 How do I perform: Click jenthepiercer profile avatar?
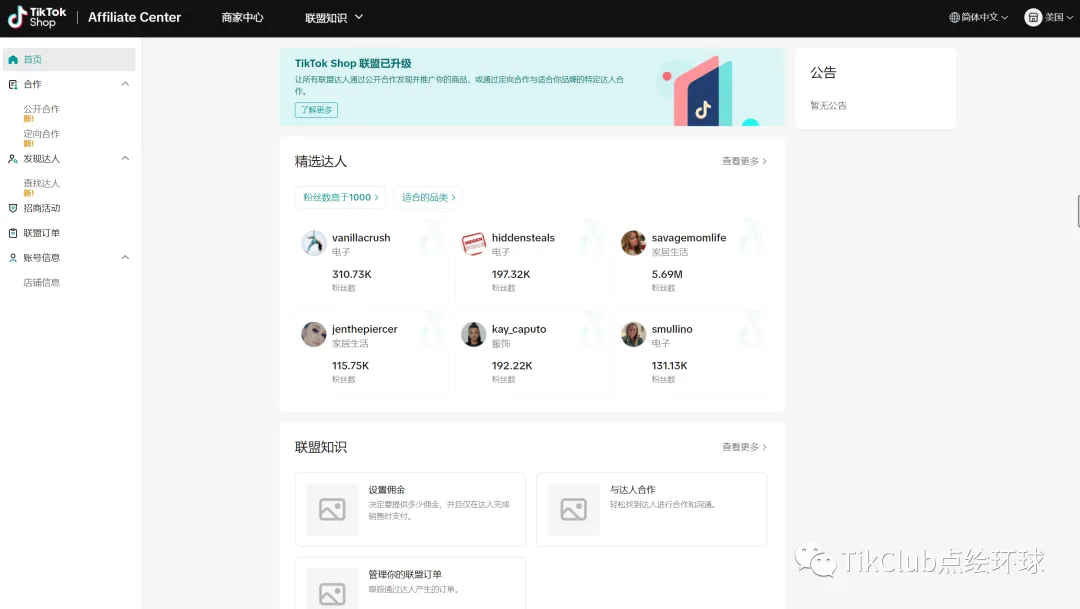pyautogui.click(x=313, y=334)
